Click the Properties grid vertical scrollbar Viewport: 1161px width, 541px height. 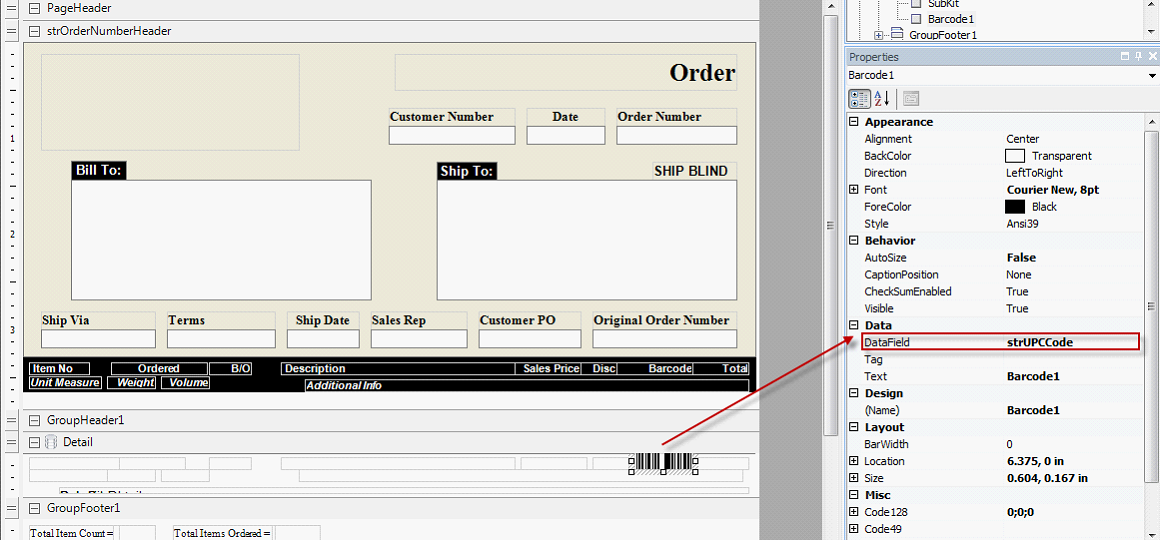1151,307
